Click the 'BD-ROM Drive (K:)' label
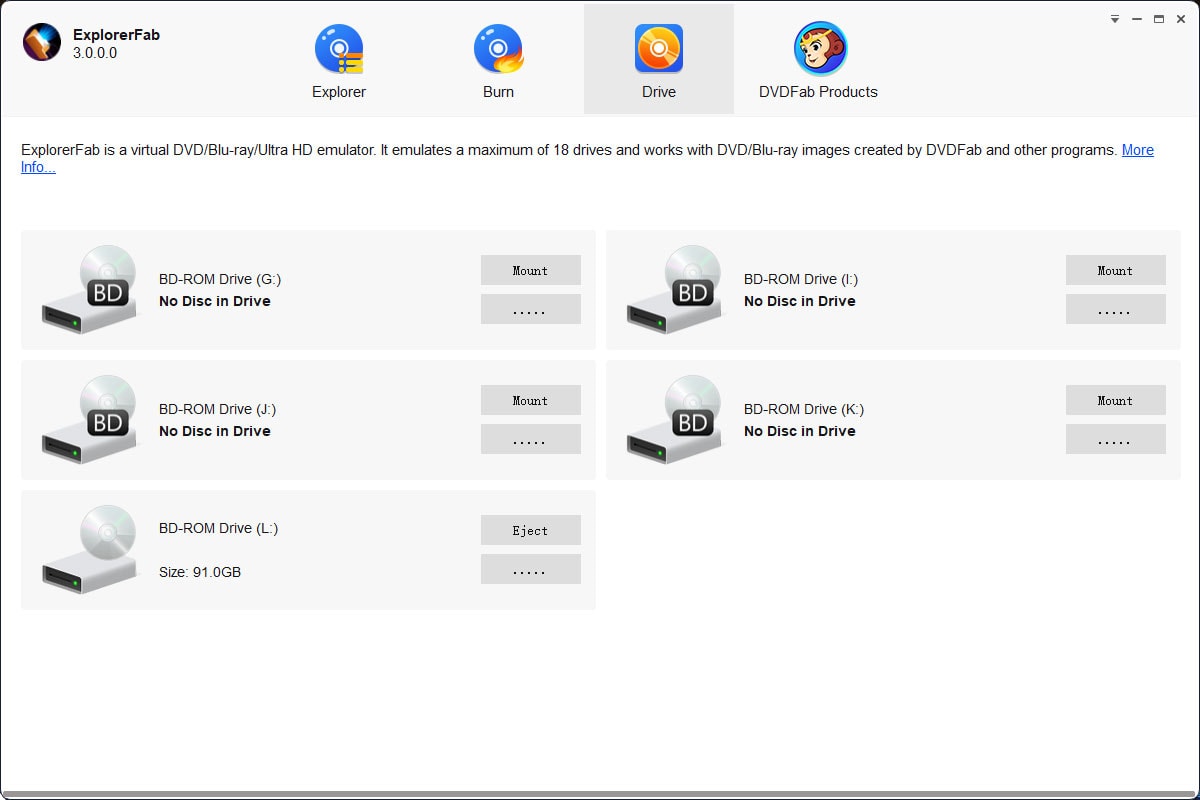Screen dimensions: 1200x800 point(804,409)
